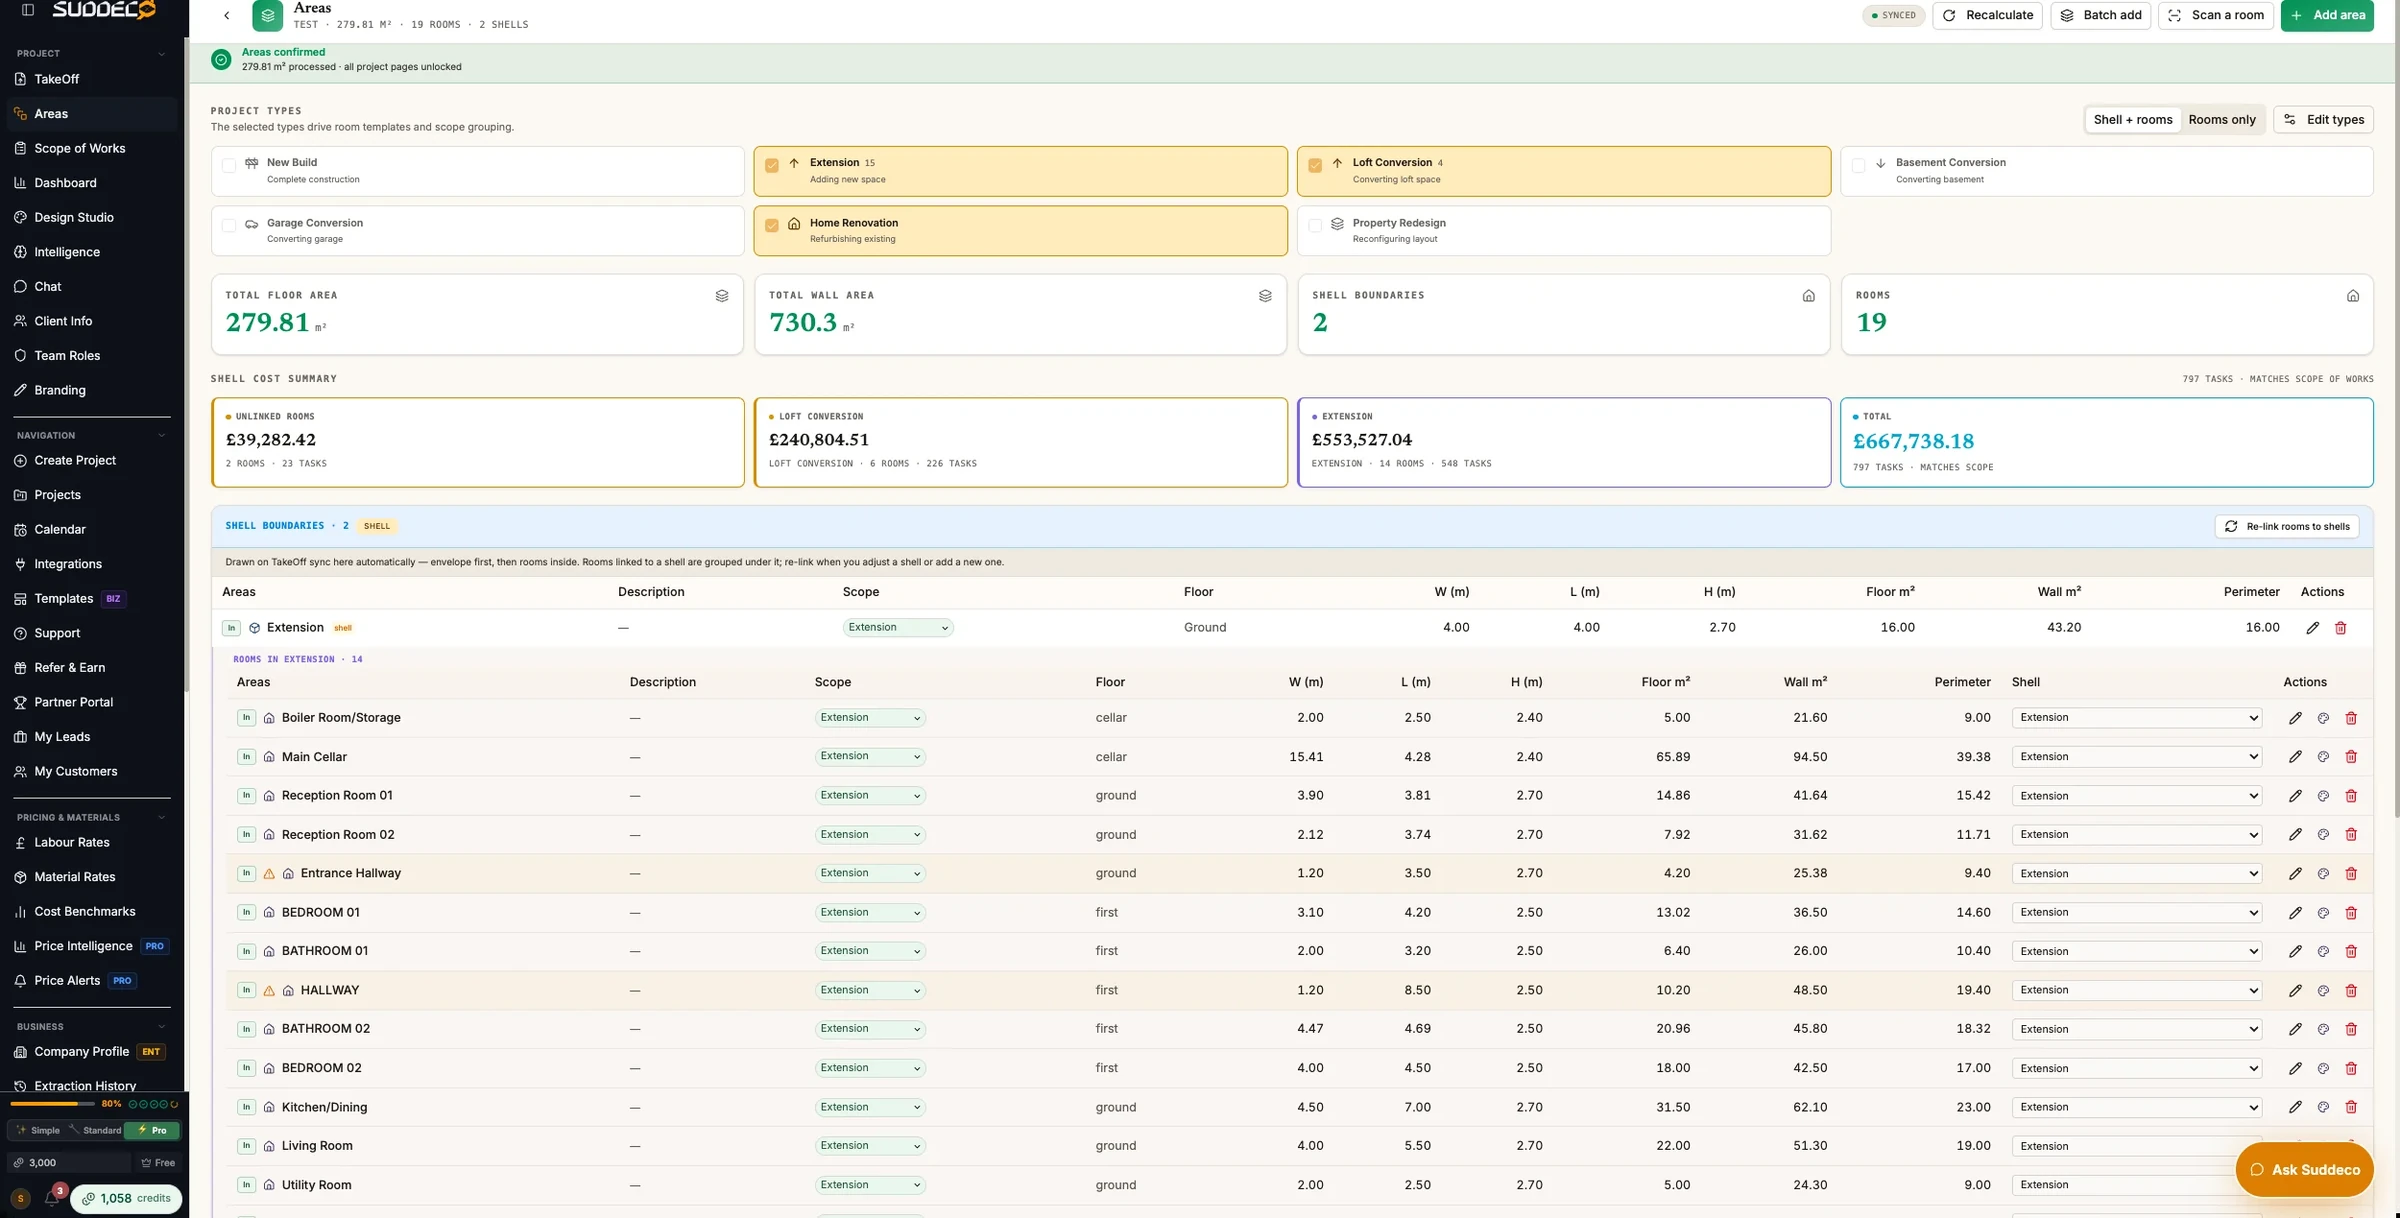
Task: Delete the Main Cellar row with its trash icon
Action: [x=2351, y=757]
